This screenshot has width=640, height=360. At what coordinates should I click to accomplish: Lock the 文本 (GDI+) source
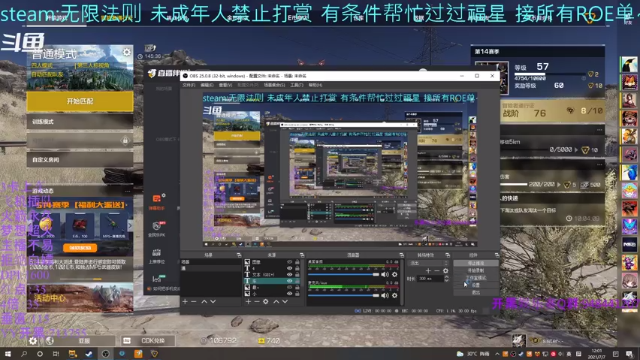click(x=297, y=275)
